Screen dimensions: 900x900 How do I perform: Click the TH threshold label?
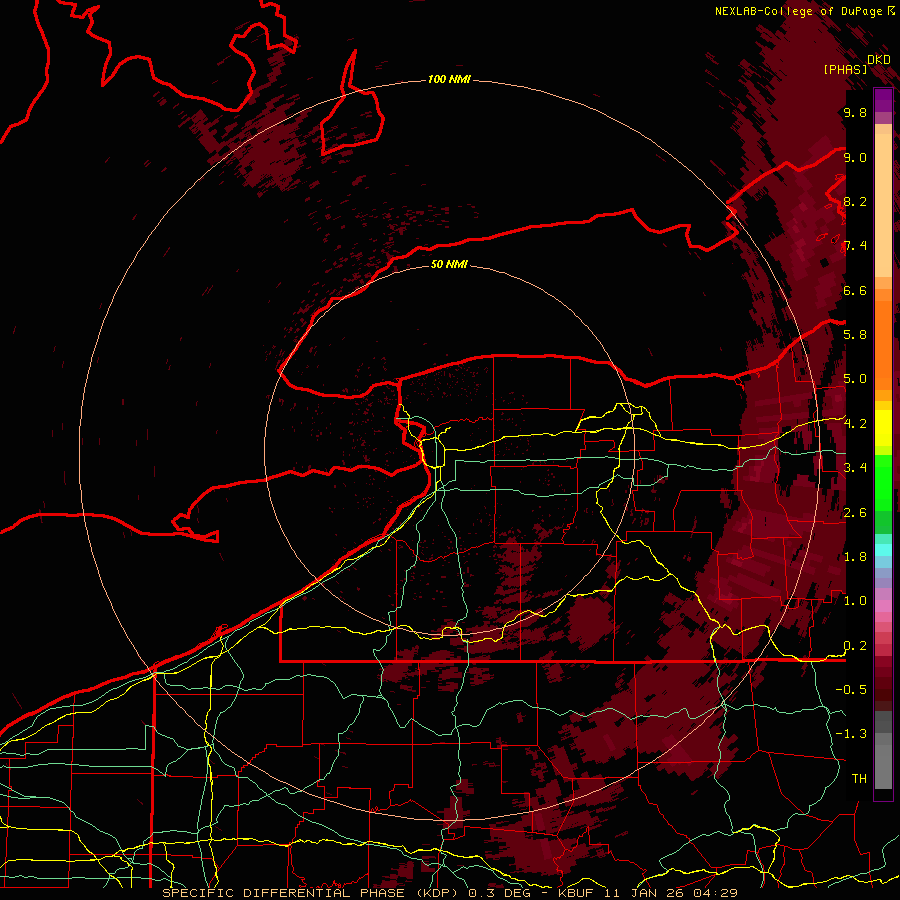pos(859,779)
